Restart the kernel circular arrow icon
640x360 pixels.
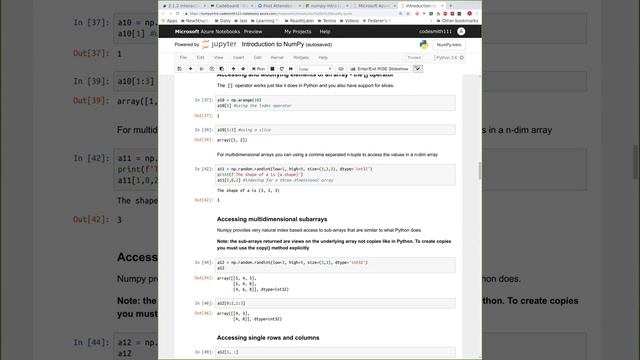click(x=282, y=69)
